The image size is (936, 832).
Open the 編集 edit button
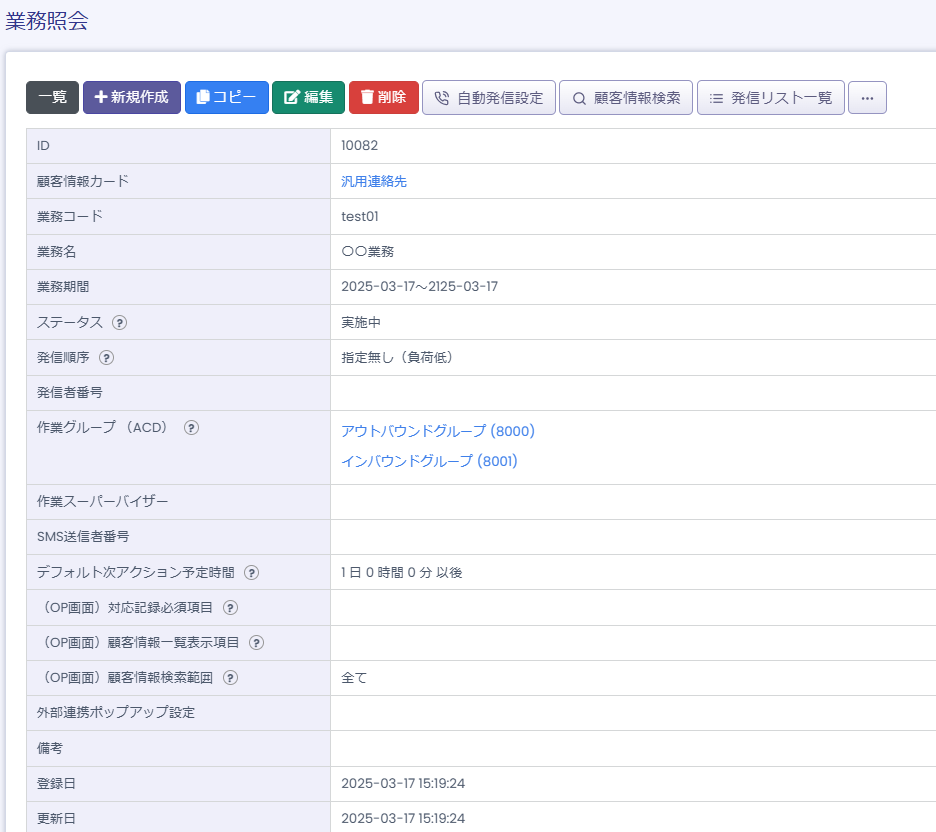point(308,97)
